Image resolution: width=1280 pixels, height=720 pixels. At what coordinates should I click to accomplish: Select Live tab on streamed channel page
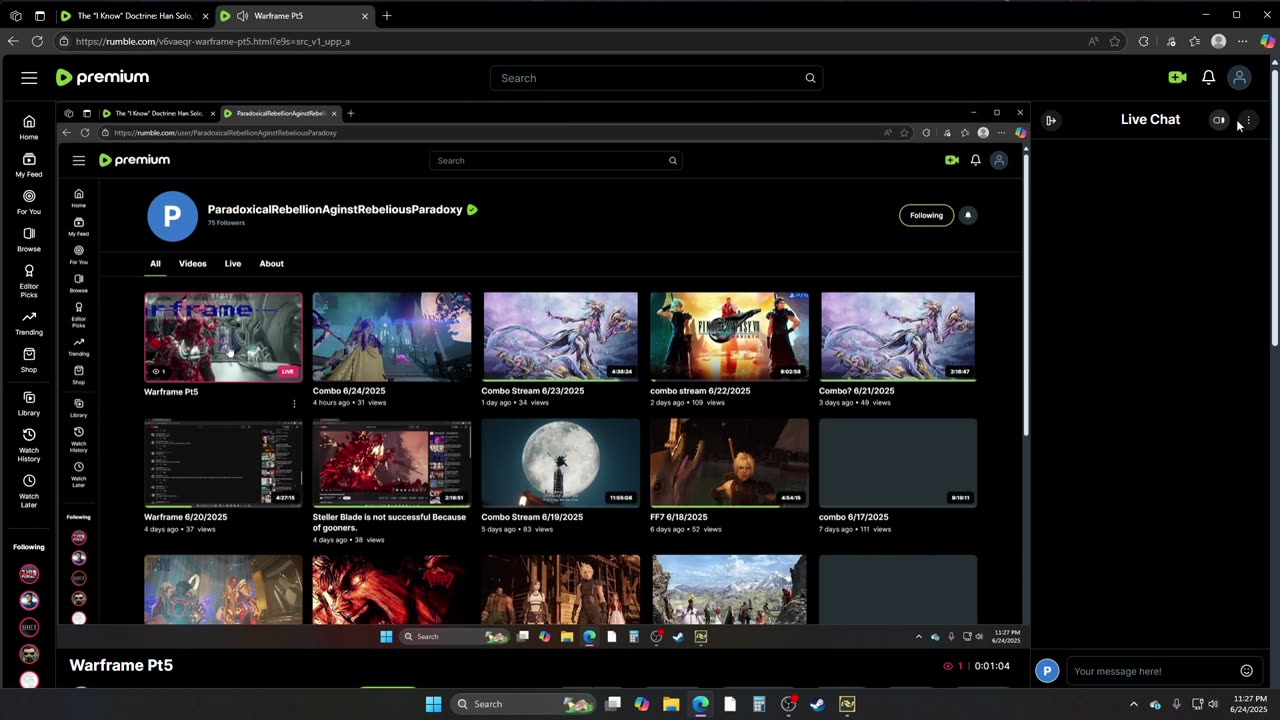233,264
